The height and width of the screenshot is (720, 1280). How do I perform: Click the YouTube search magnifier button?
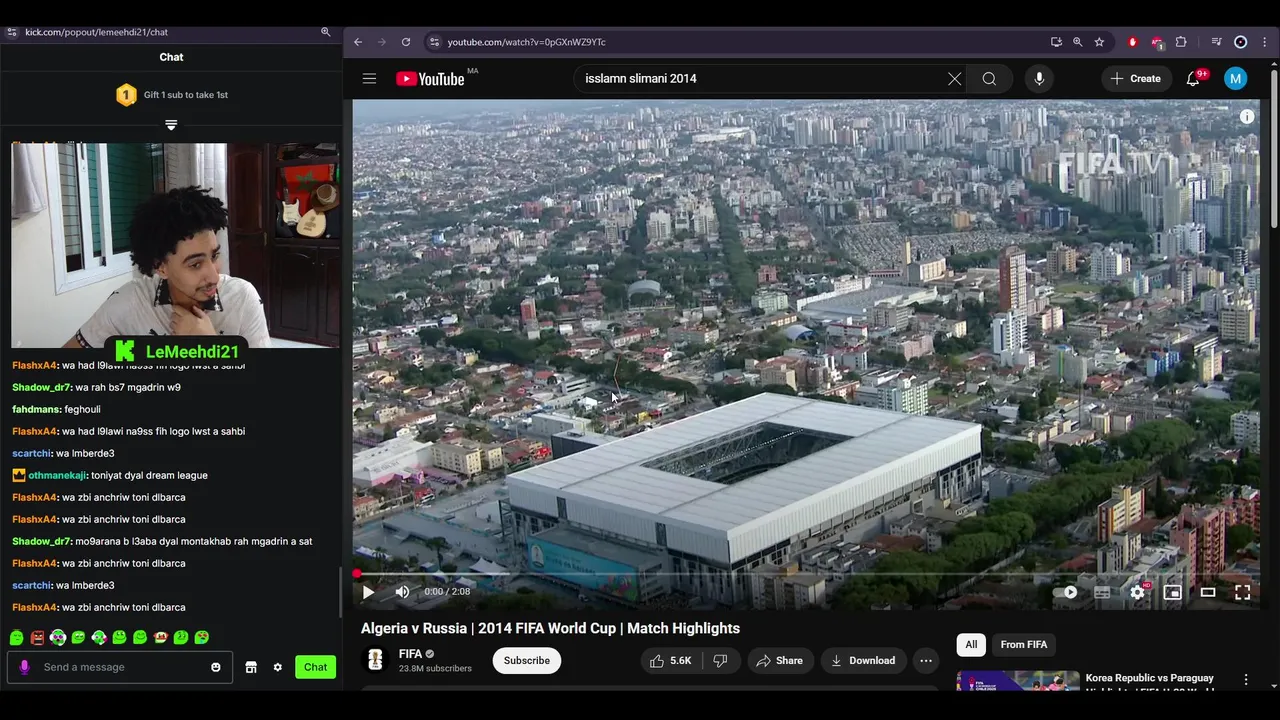(x=989, y=79)
